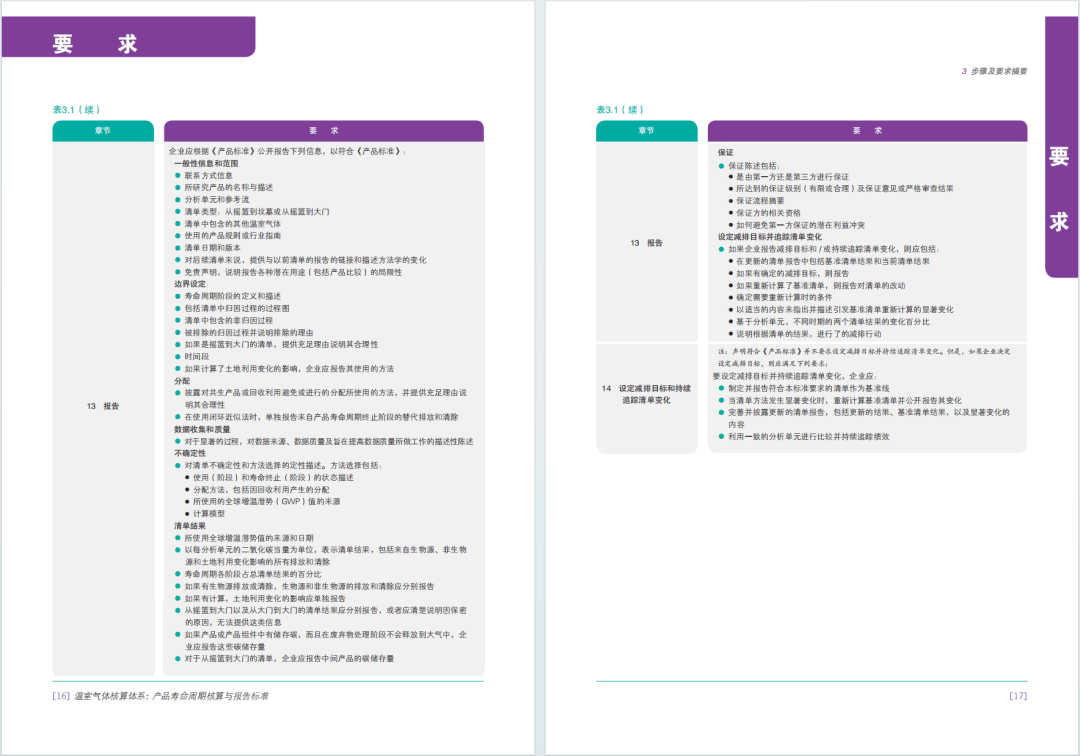Click the 清单结果 section heading
This screenshot has height=756, width=1080.
(190, 525)
